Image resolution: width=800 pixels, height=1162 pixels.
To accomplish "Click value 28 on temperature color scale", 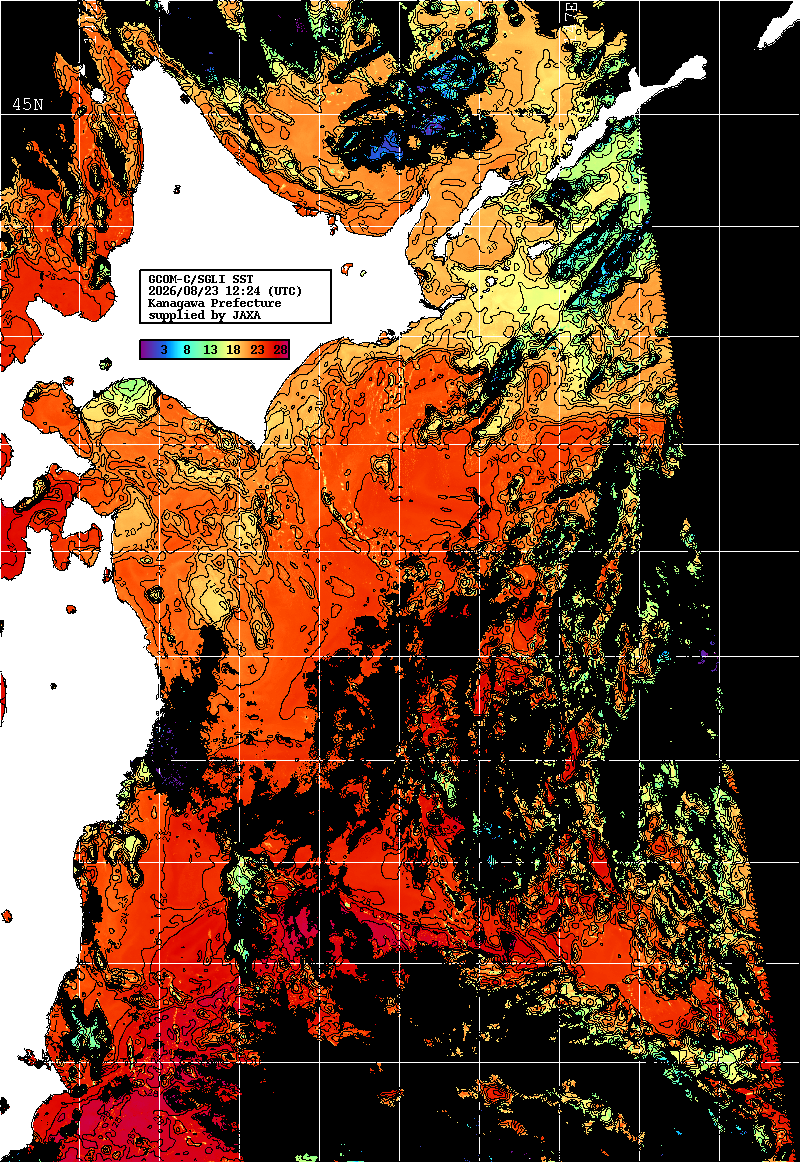I will [x=281, y=350].
